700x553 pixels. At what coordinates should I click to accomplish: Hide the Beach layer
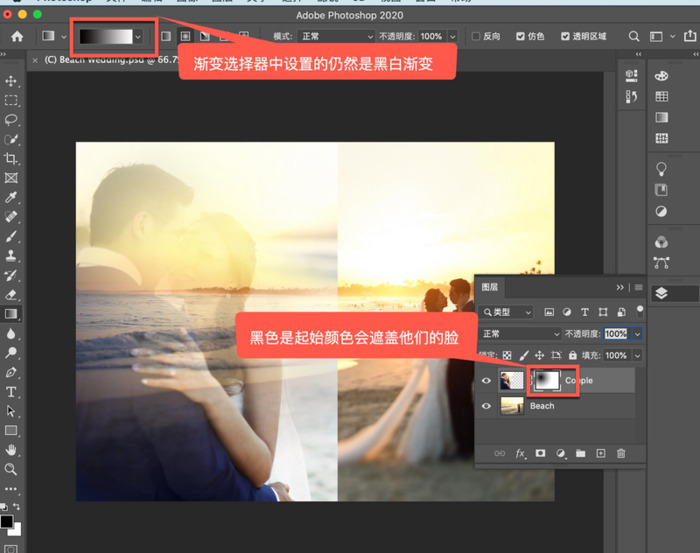click(x=486, y=406)
